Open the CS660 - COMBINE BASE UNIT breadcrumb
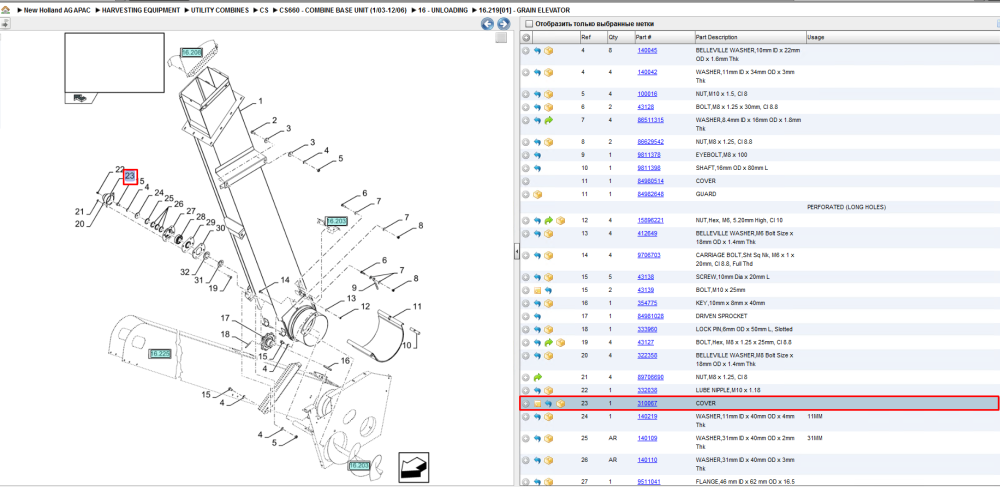1000x487 pixels. [x=341, y=10]
